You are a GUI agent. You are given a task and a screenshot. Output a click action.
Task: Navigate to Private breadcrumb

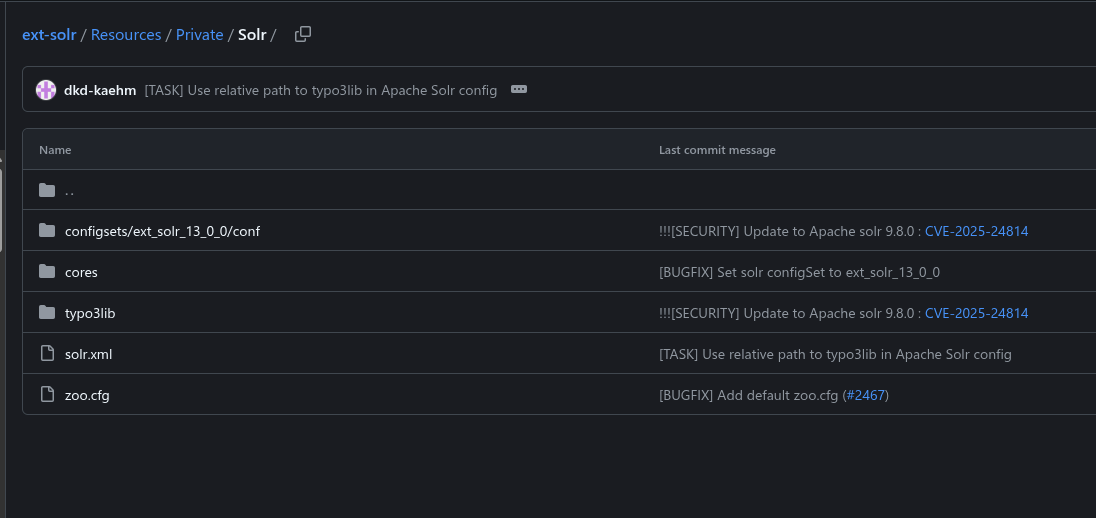(x=199, y=34)
